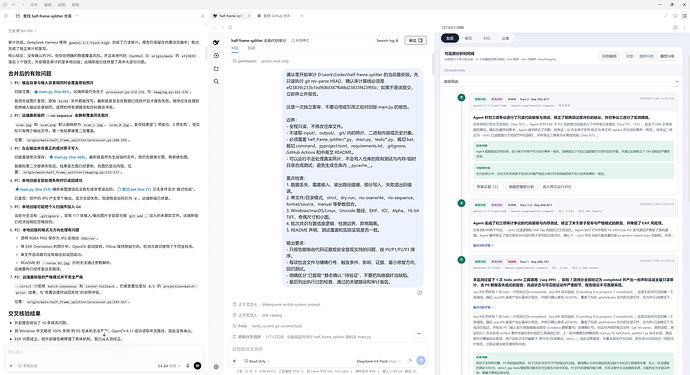Click the copy icon below the user message
This screenshot has height=375, width=690.
(419, 293)
